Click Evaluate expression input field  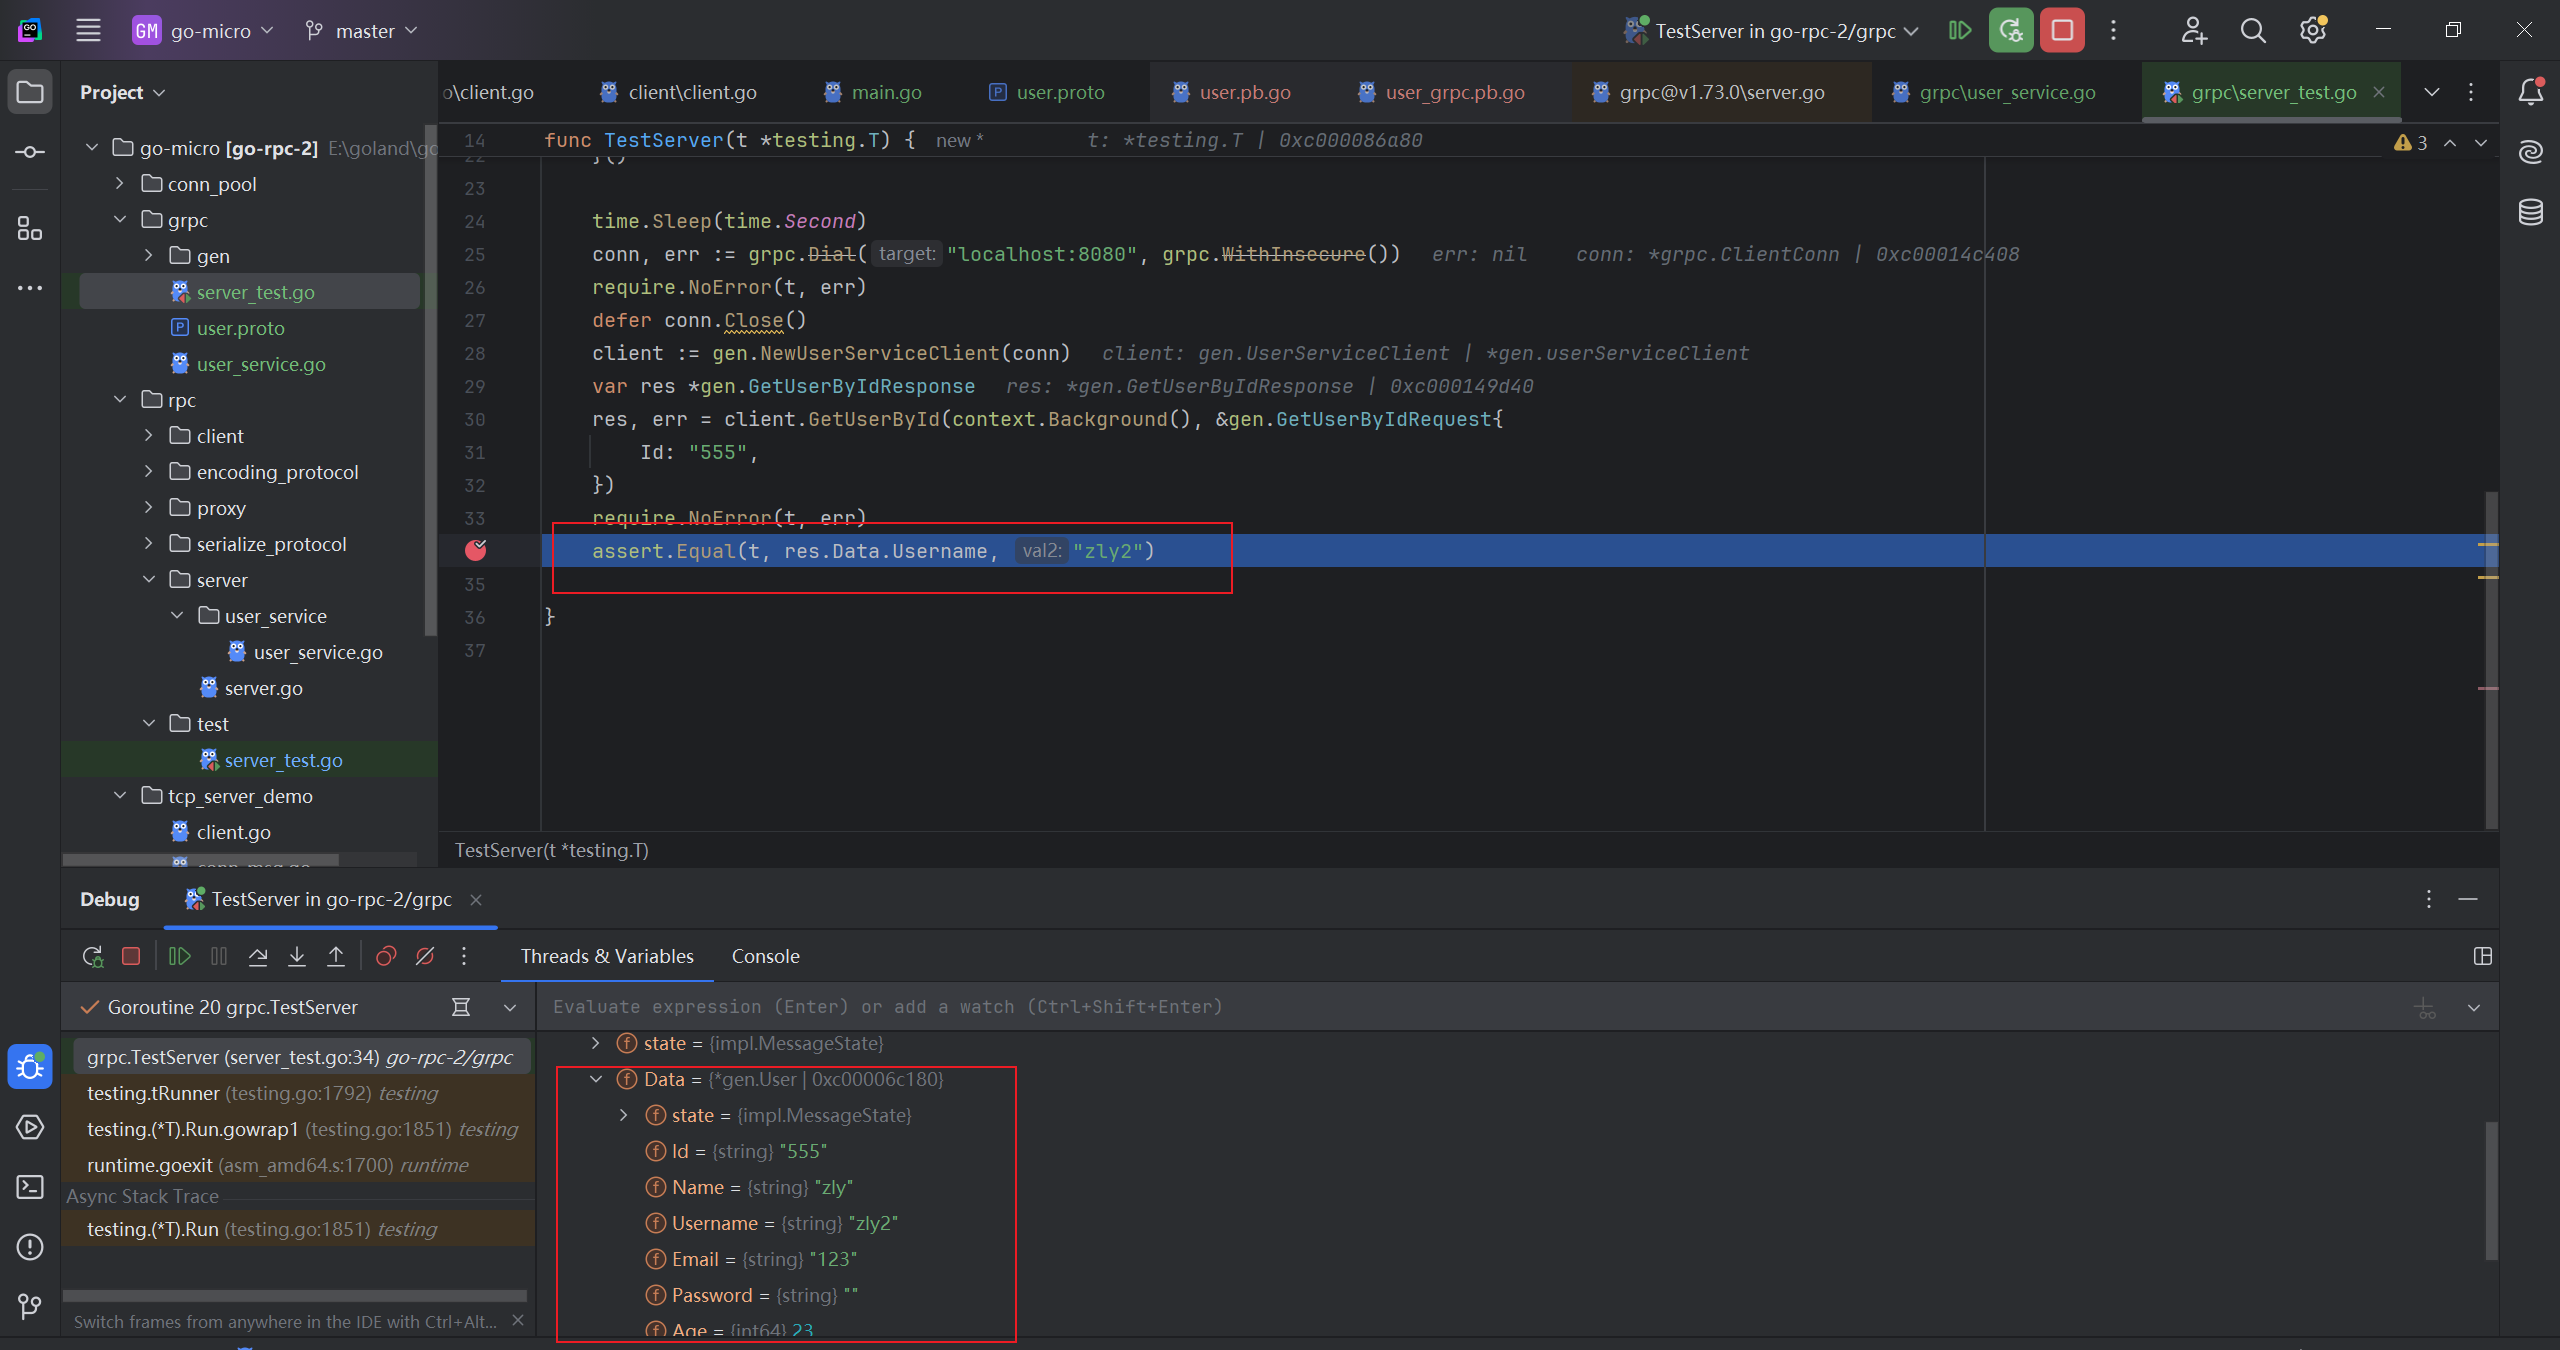[1470, 1008]
